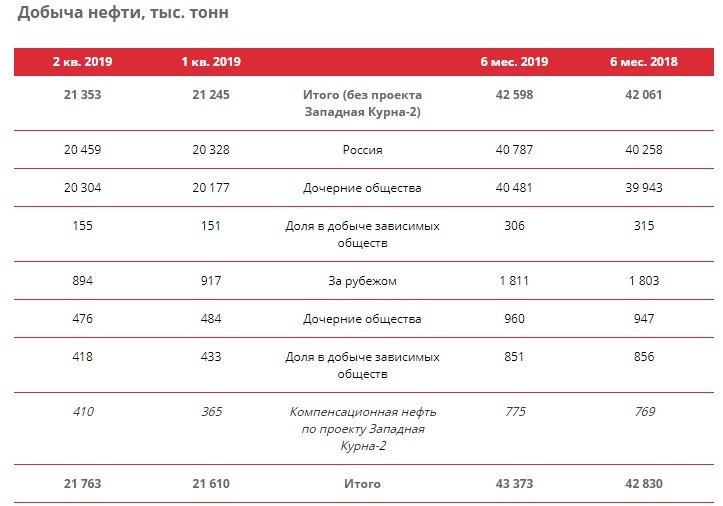Click the "2 кв. 2019" column header
Image resolution: width=723 pixels, height=506 pixels.
(82, 62)
